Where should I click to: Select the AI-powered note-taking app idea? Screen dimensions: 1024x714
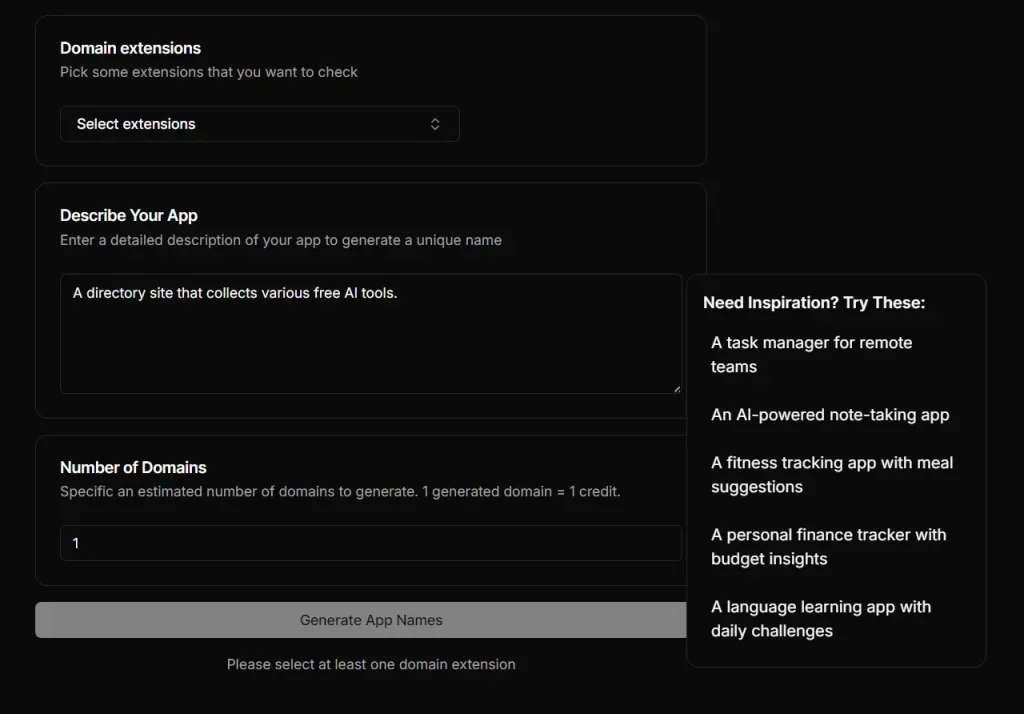coord(830,414)
